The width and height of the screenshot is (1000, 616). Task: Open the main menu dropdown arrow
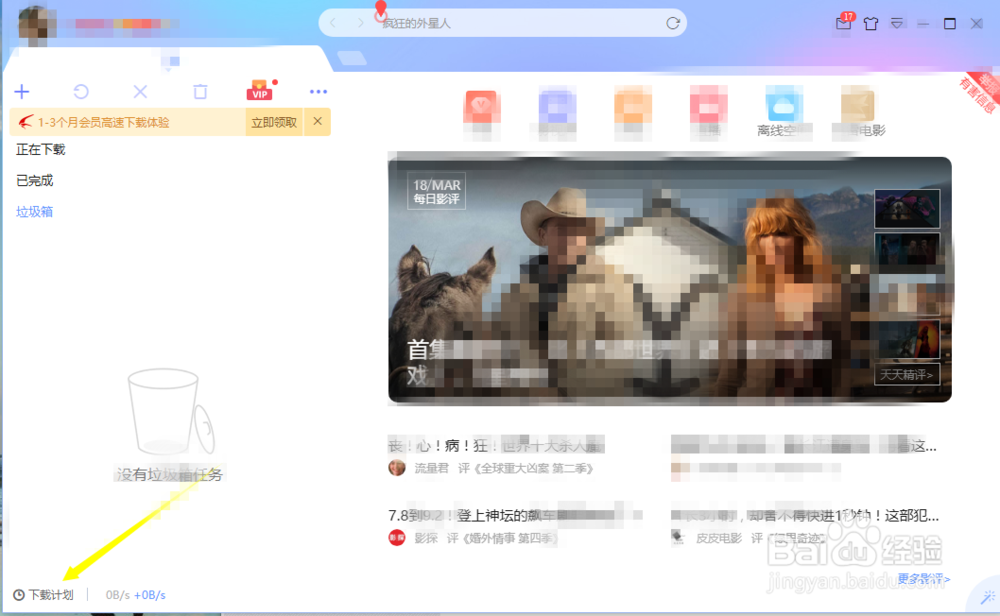point(898,22)
